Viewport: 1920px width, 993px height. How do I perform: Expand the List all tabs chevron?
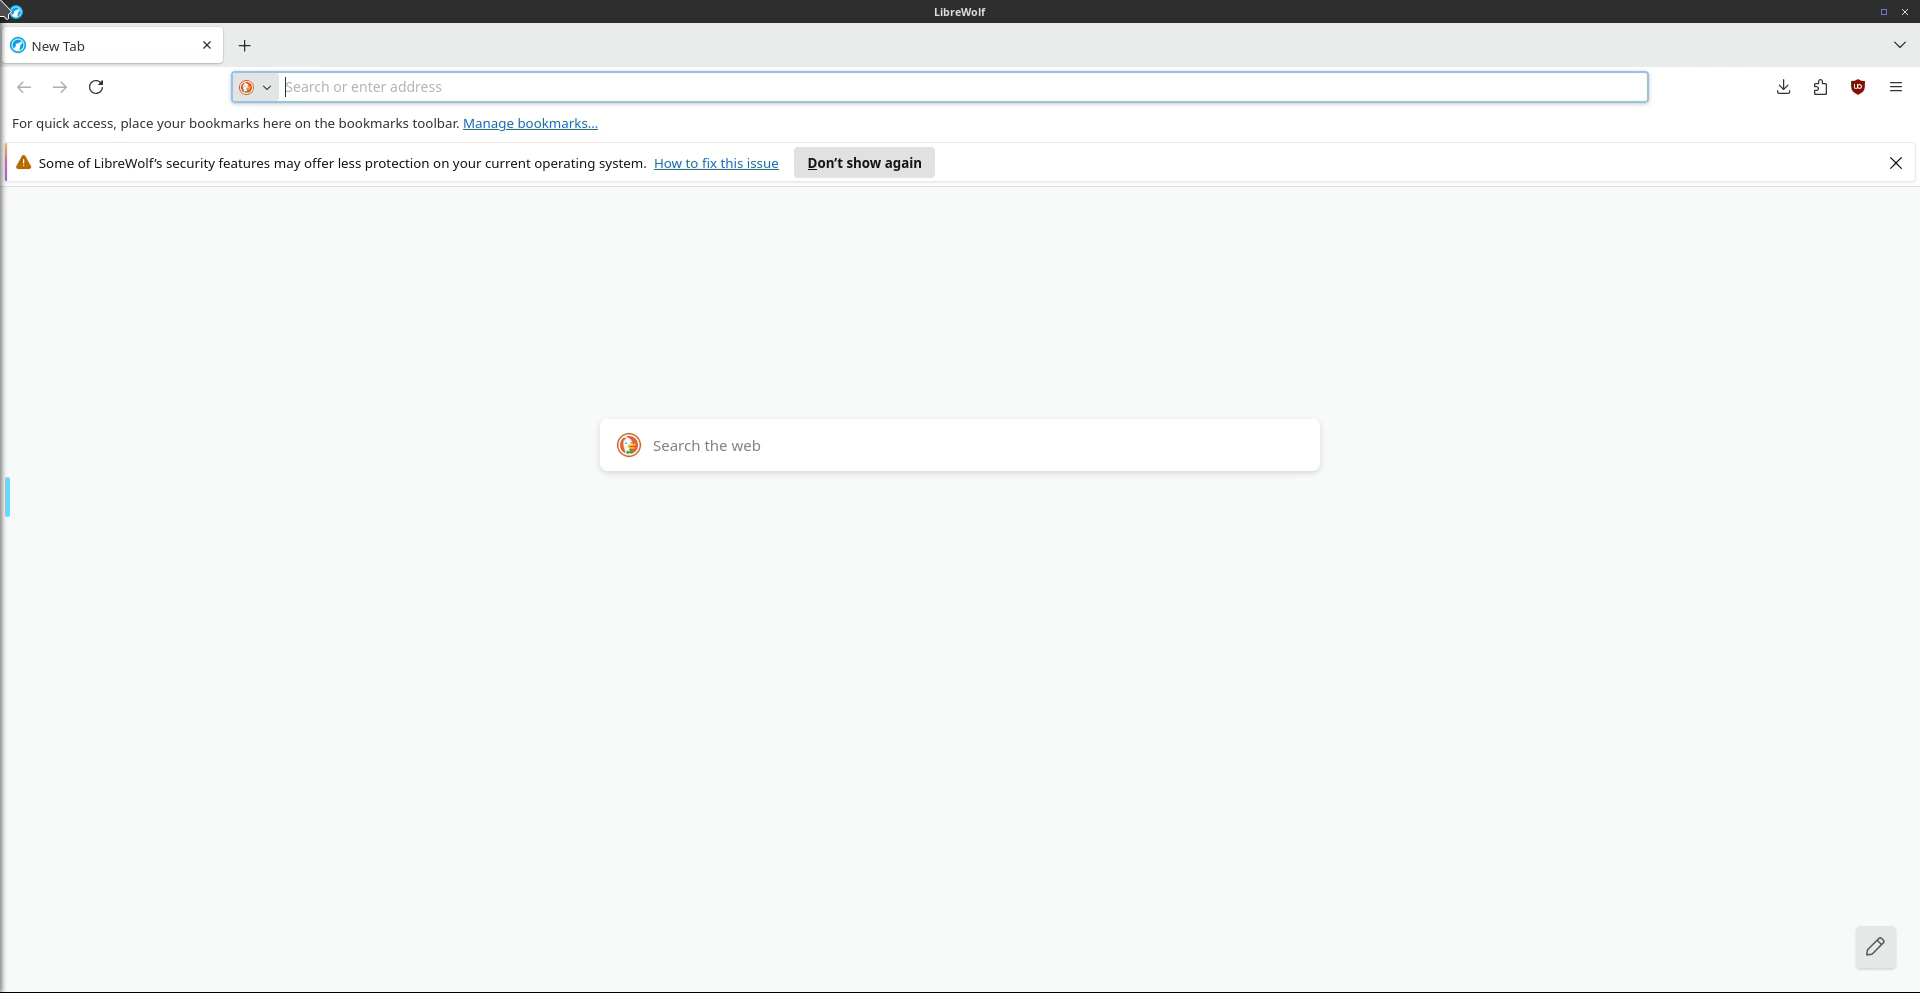pos(1899,45)
